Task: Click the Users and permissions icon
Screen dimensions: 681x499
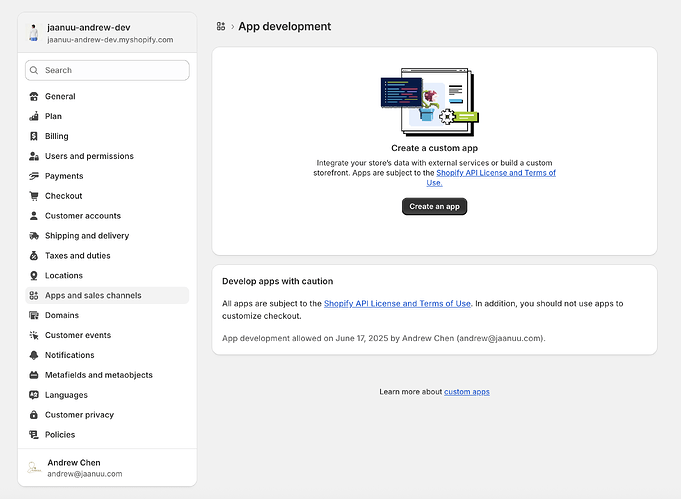Action: tap(34, 156)
